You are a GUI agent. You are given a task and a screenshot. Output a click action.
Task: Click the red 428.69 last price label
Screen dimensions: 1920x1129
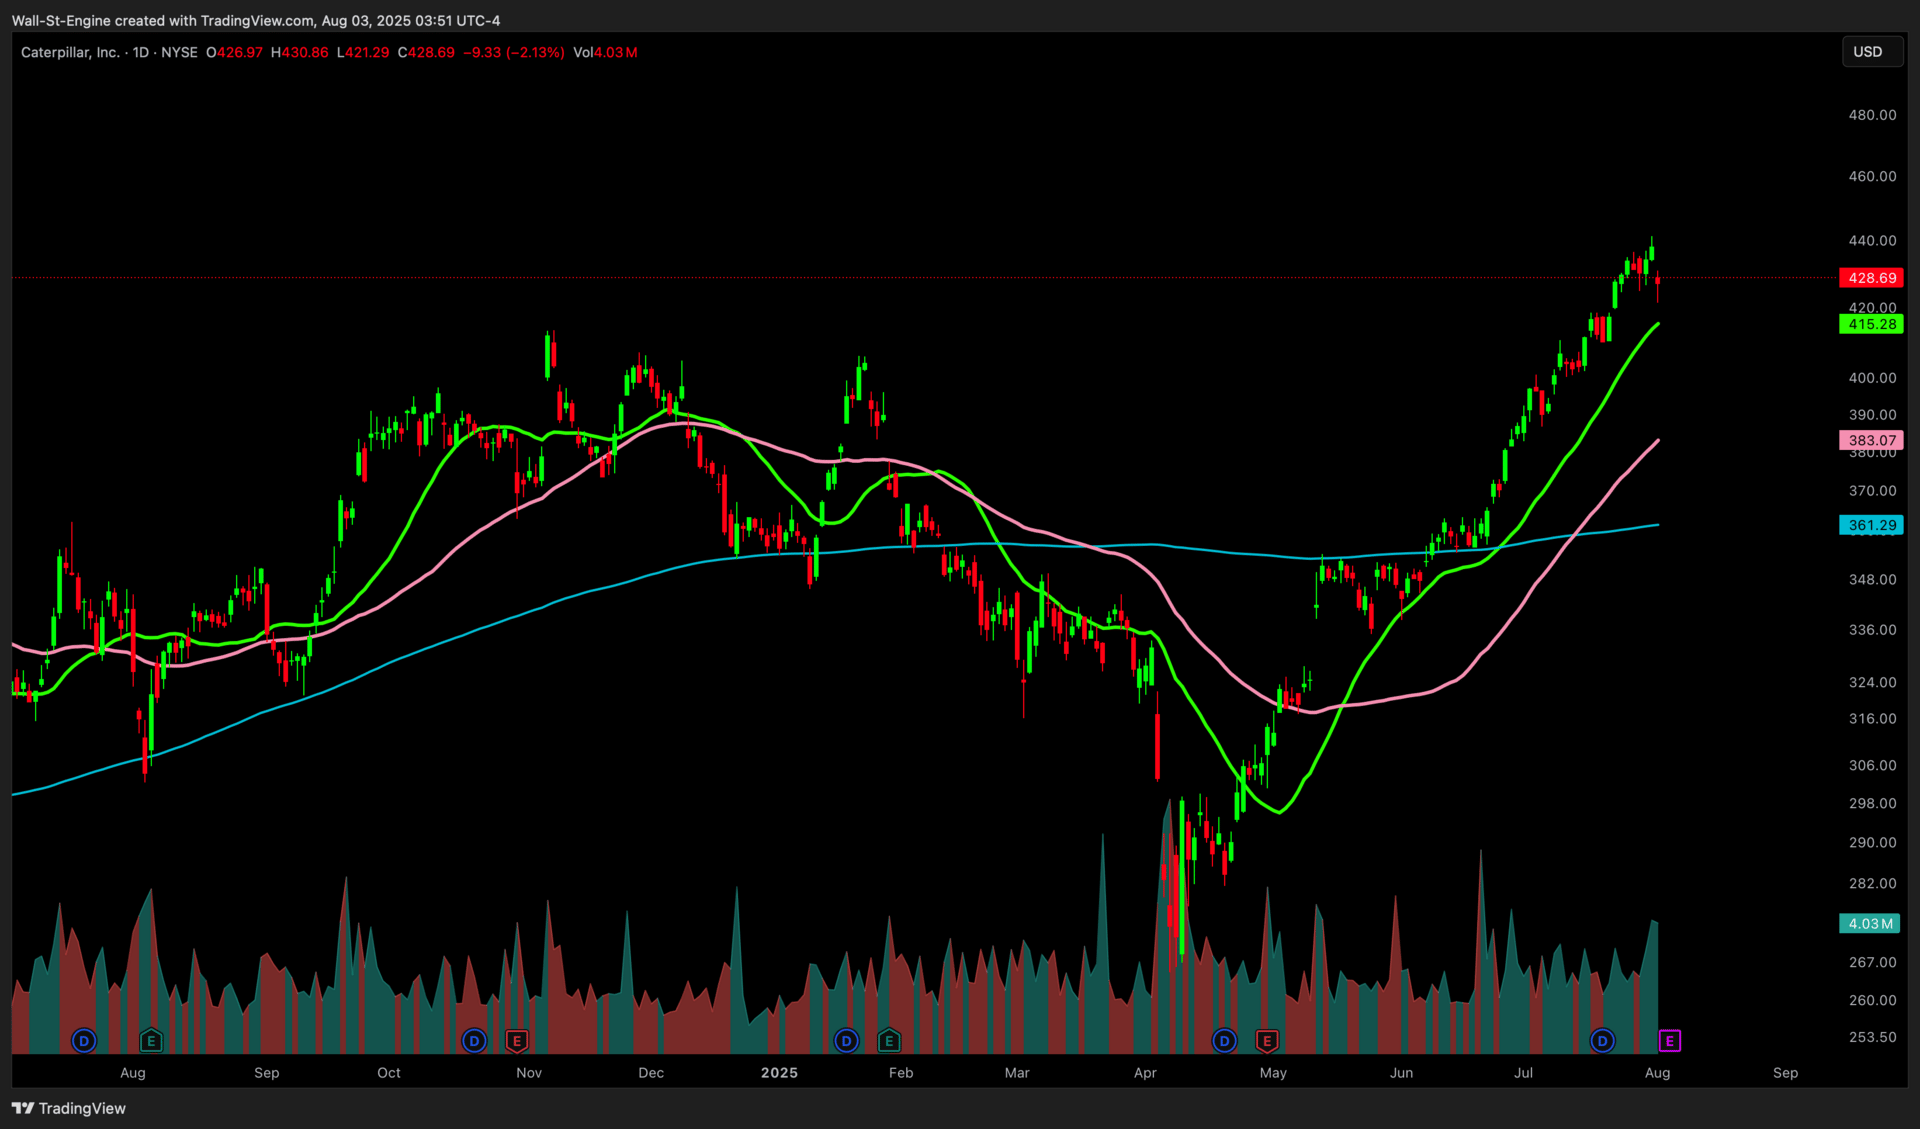[1871, 278]
